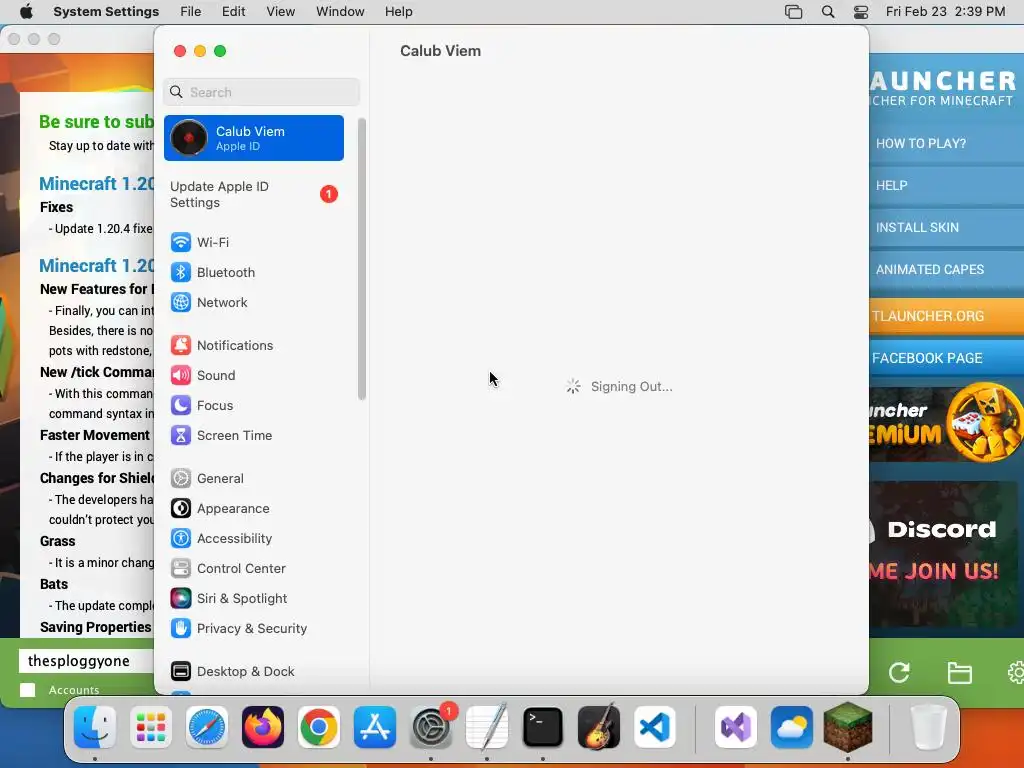Open TLAUNCHER.ORG link in TLauncher
The image size is (1024, 768).
(x=946, y=316)
